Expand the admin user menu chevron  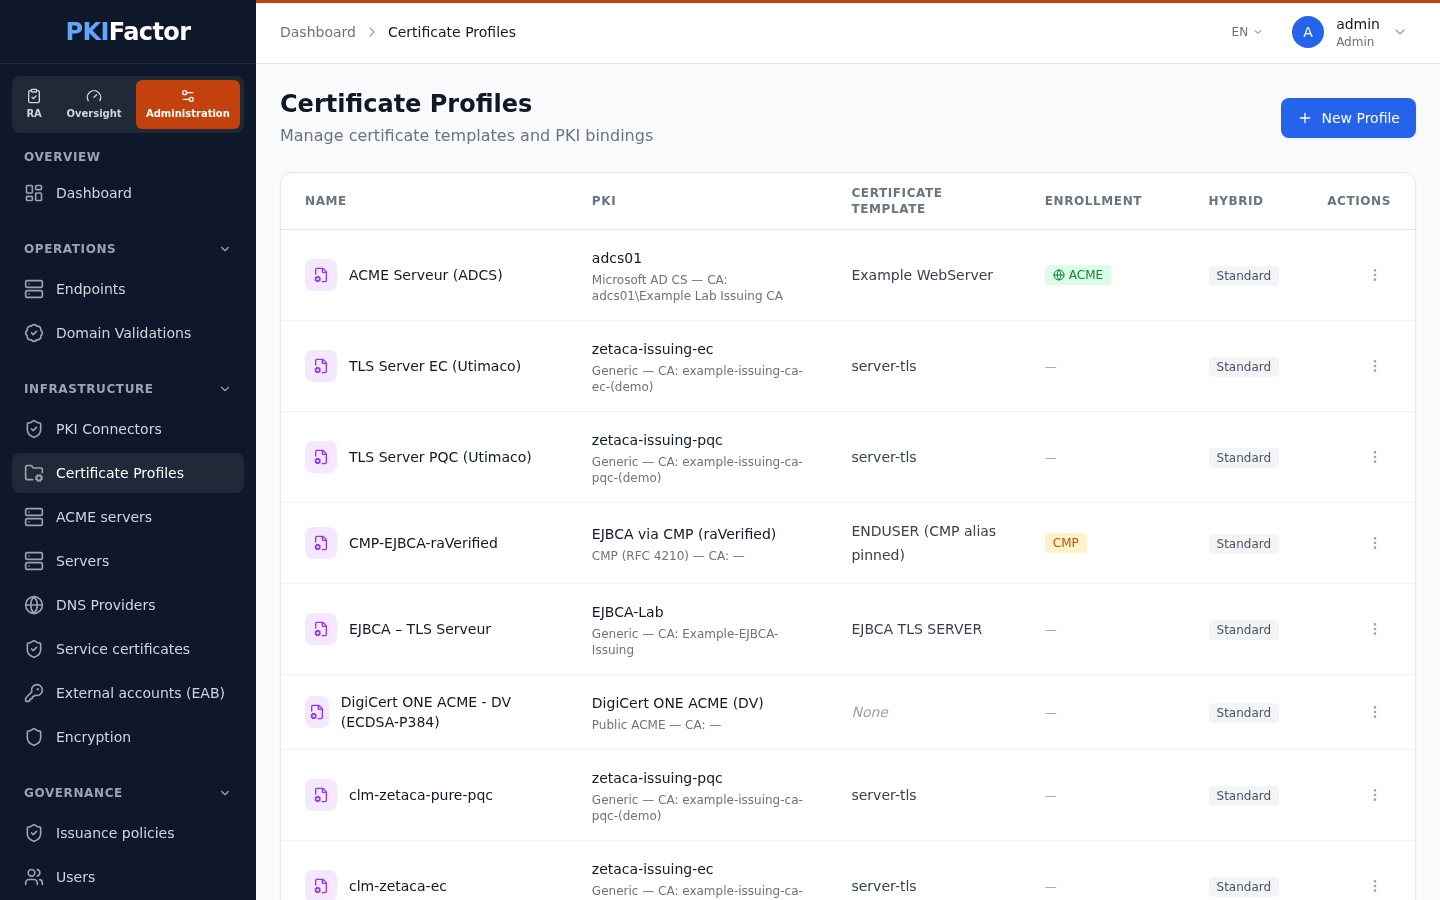click(1400, 32)
